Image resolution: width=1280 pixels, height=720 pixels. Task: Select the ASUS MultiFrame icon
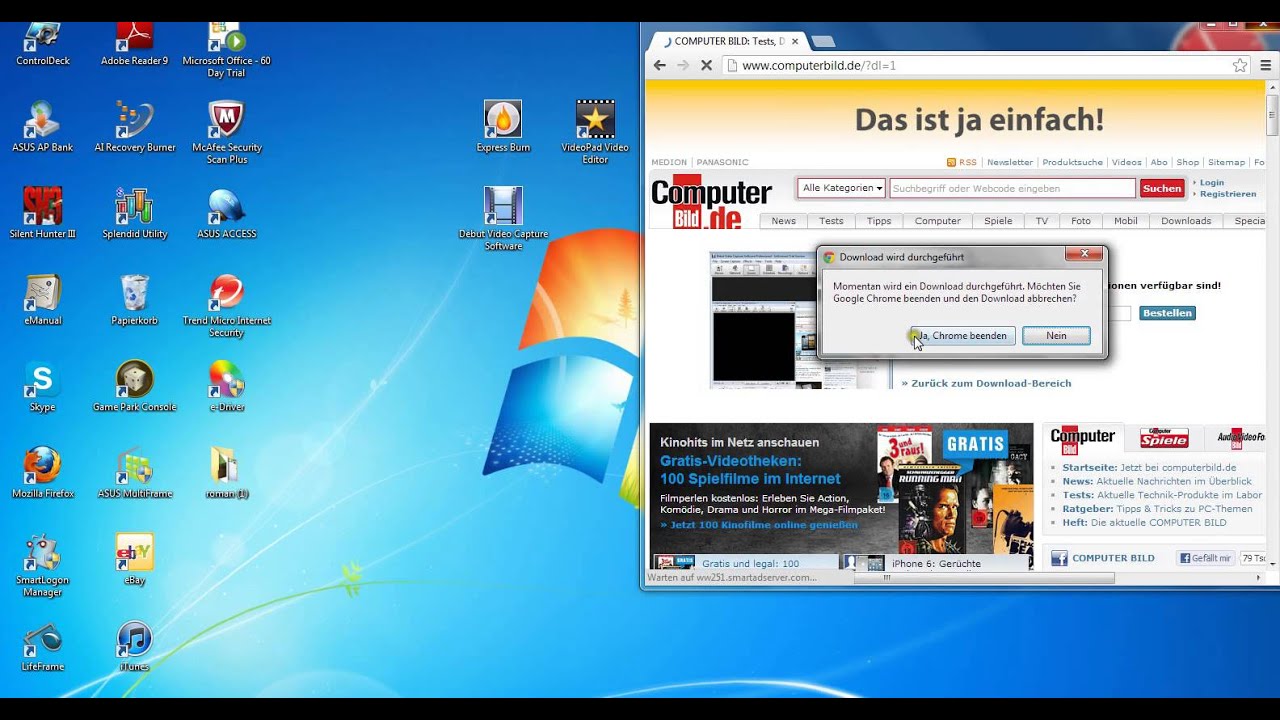point(134,473)
